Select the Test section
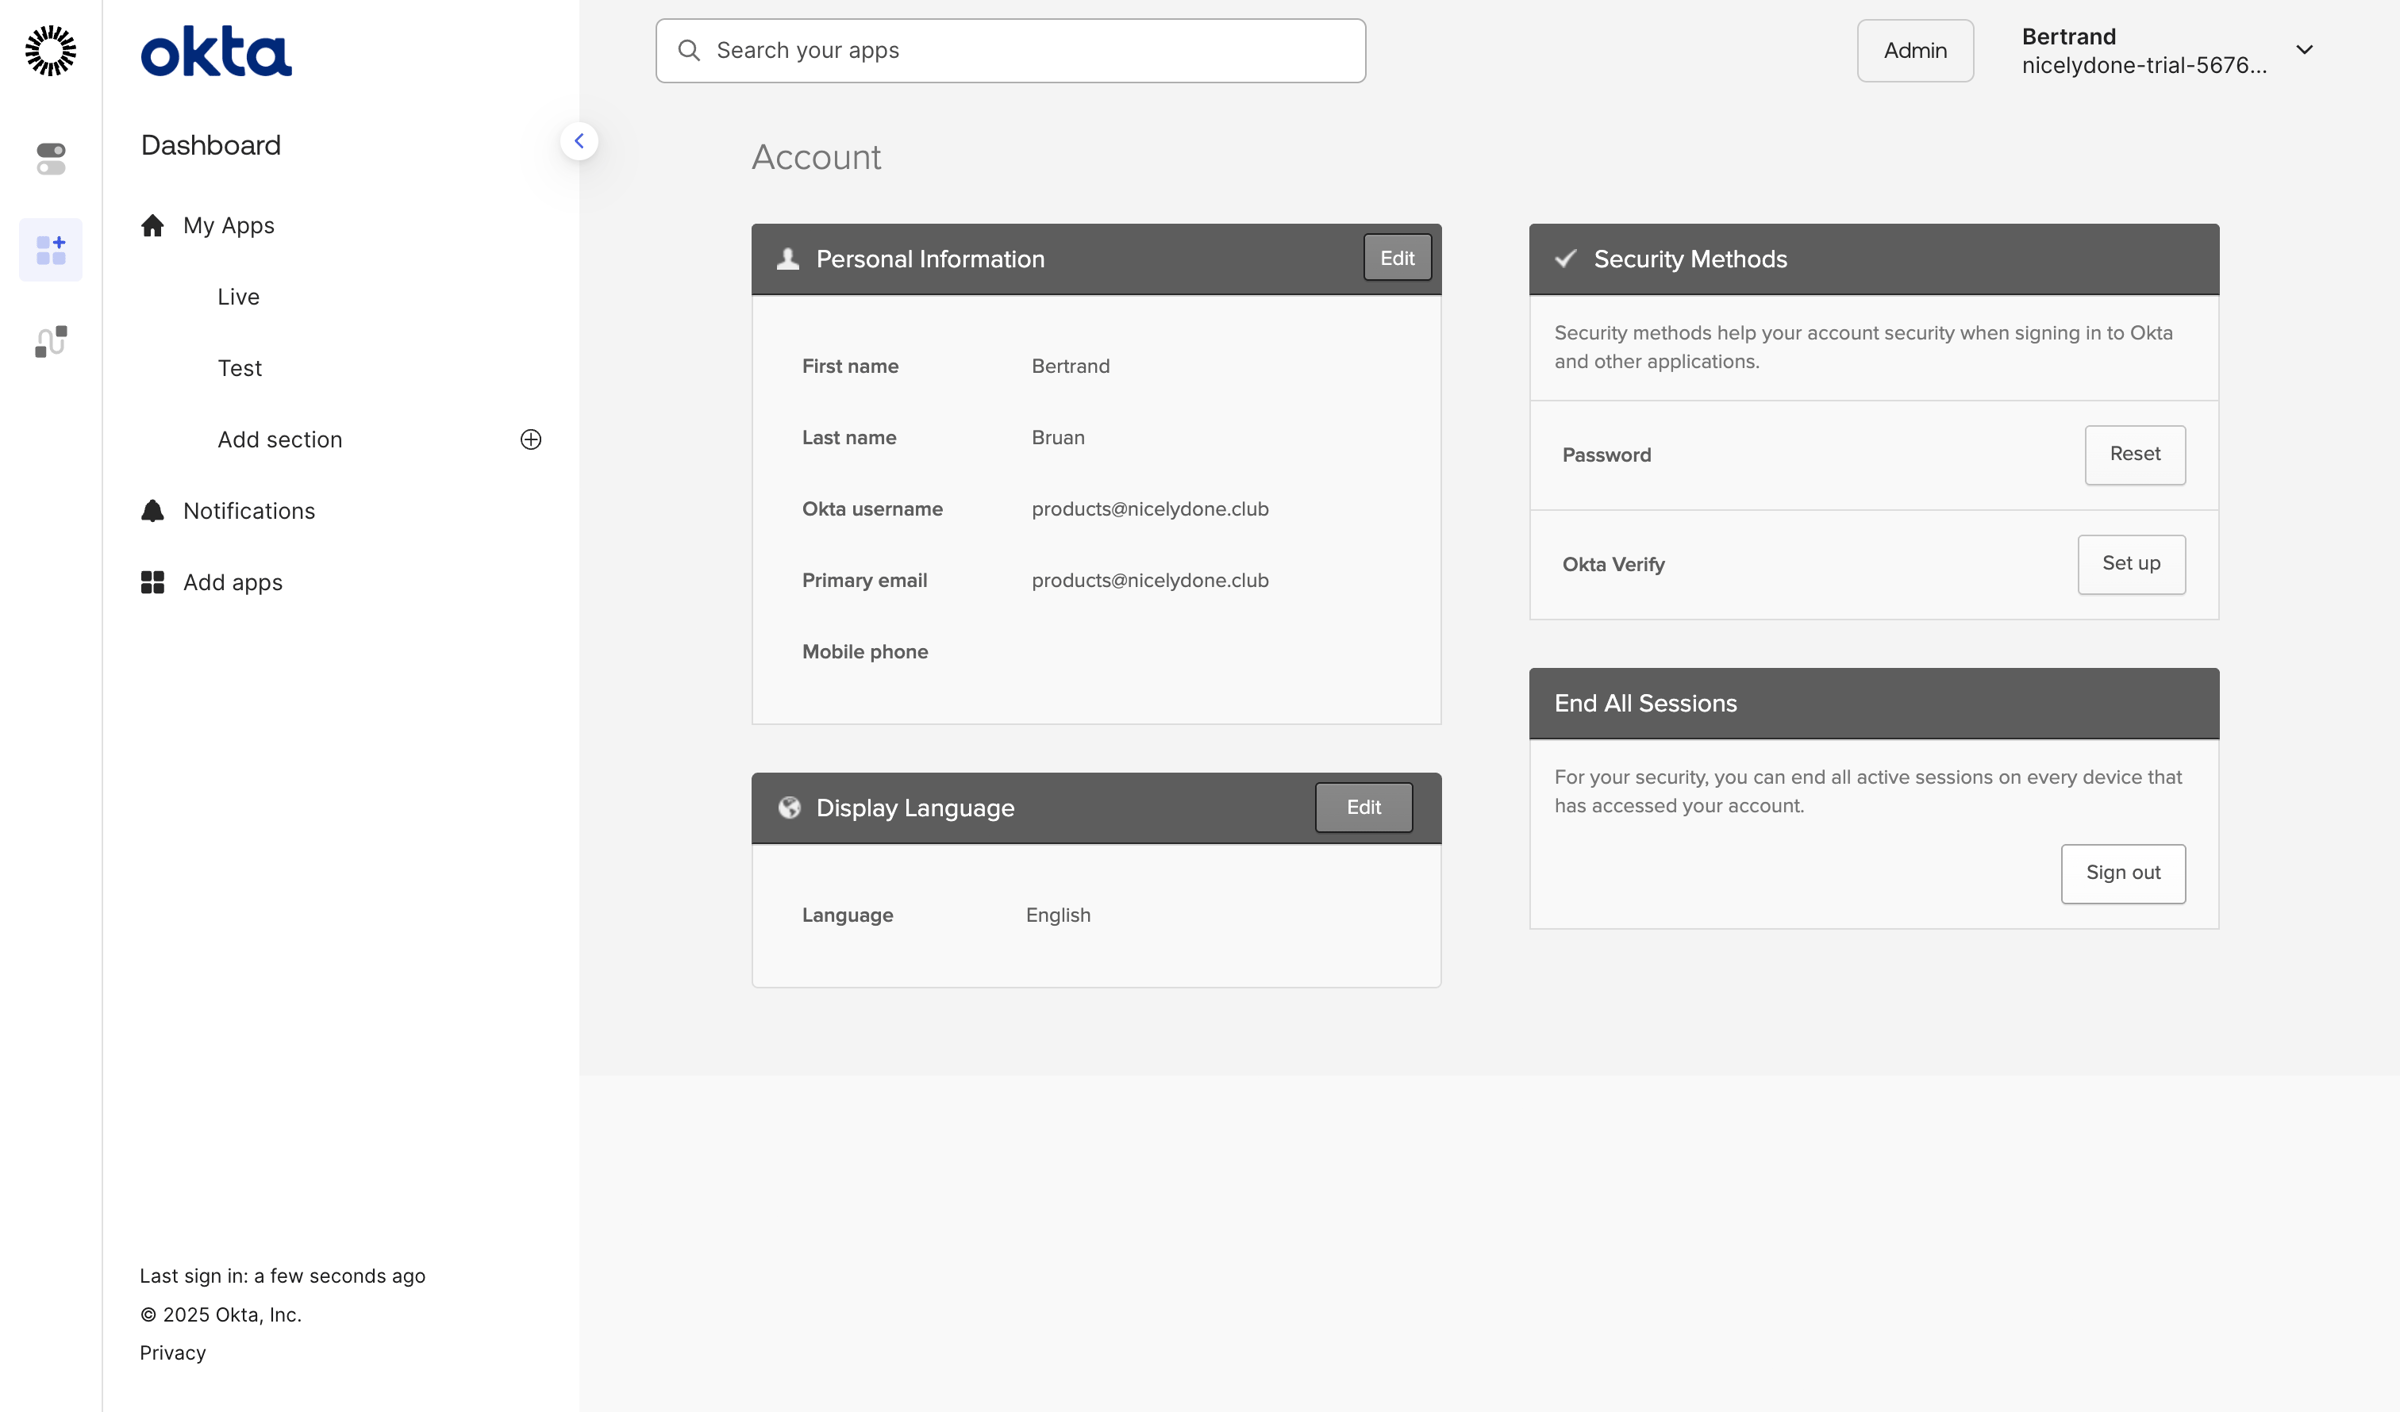Viewport: 2400px width, 1412px height. 240,368
